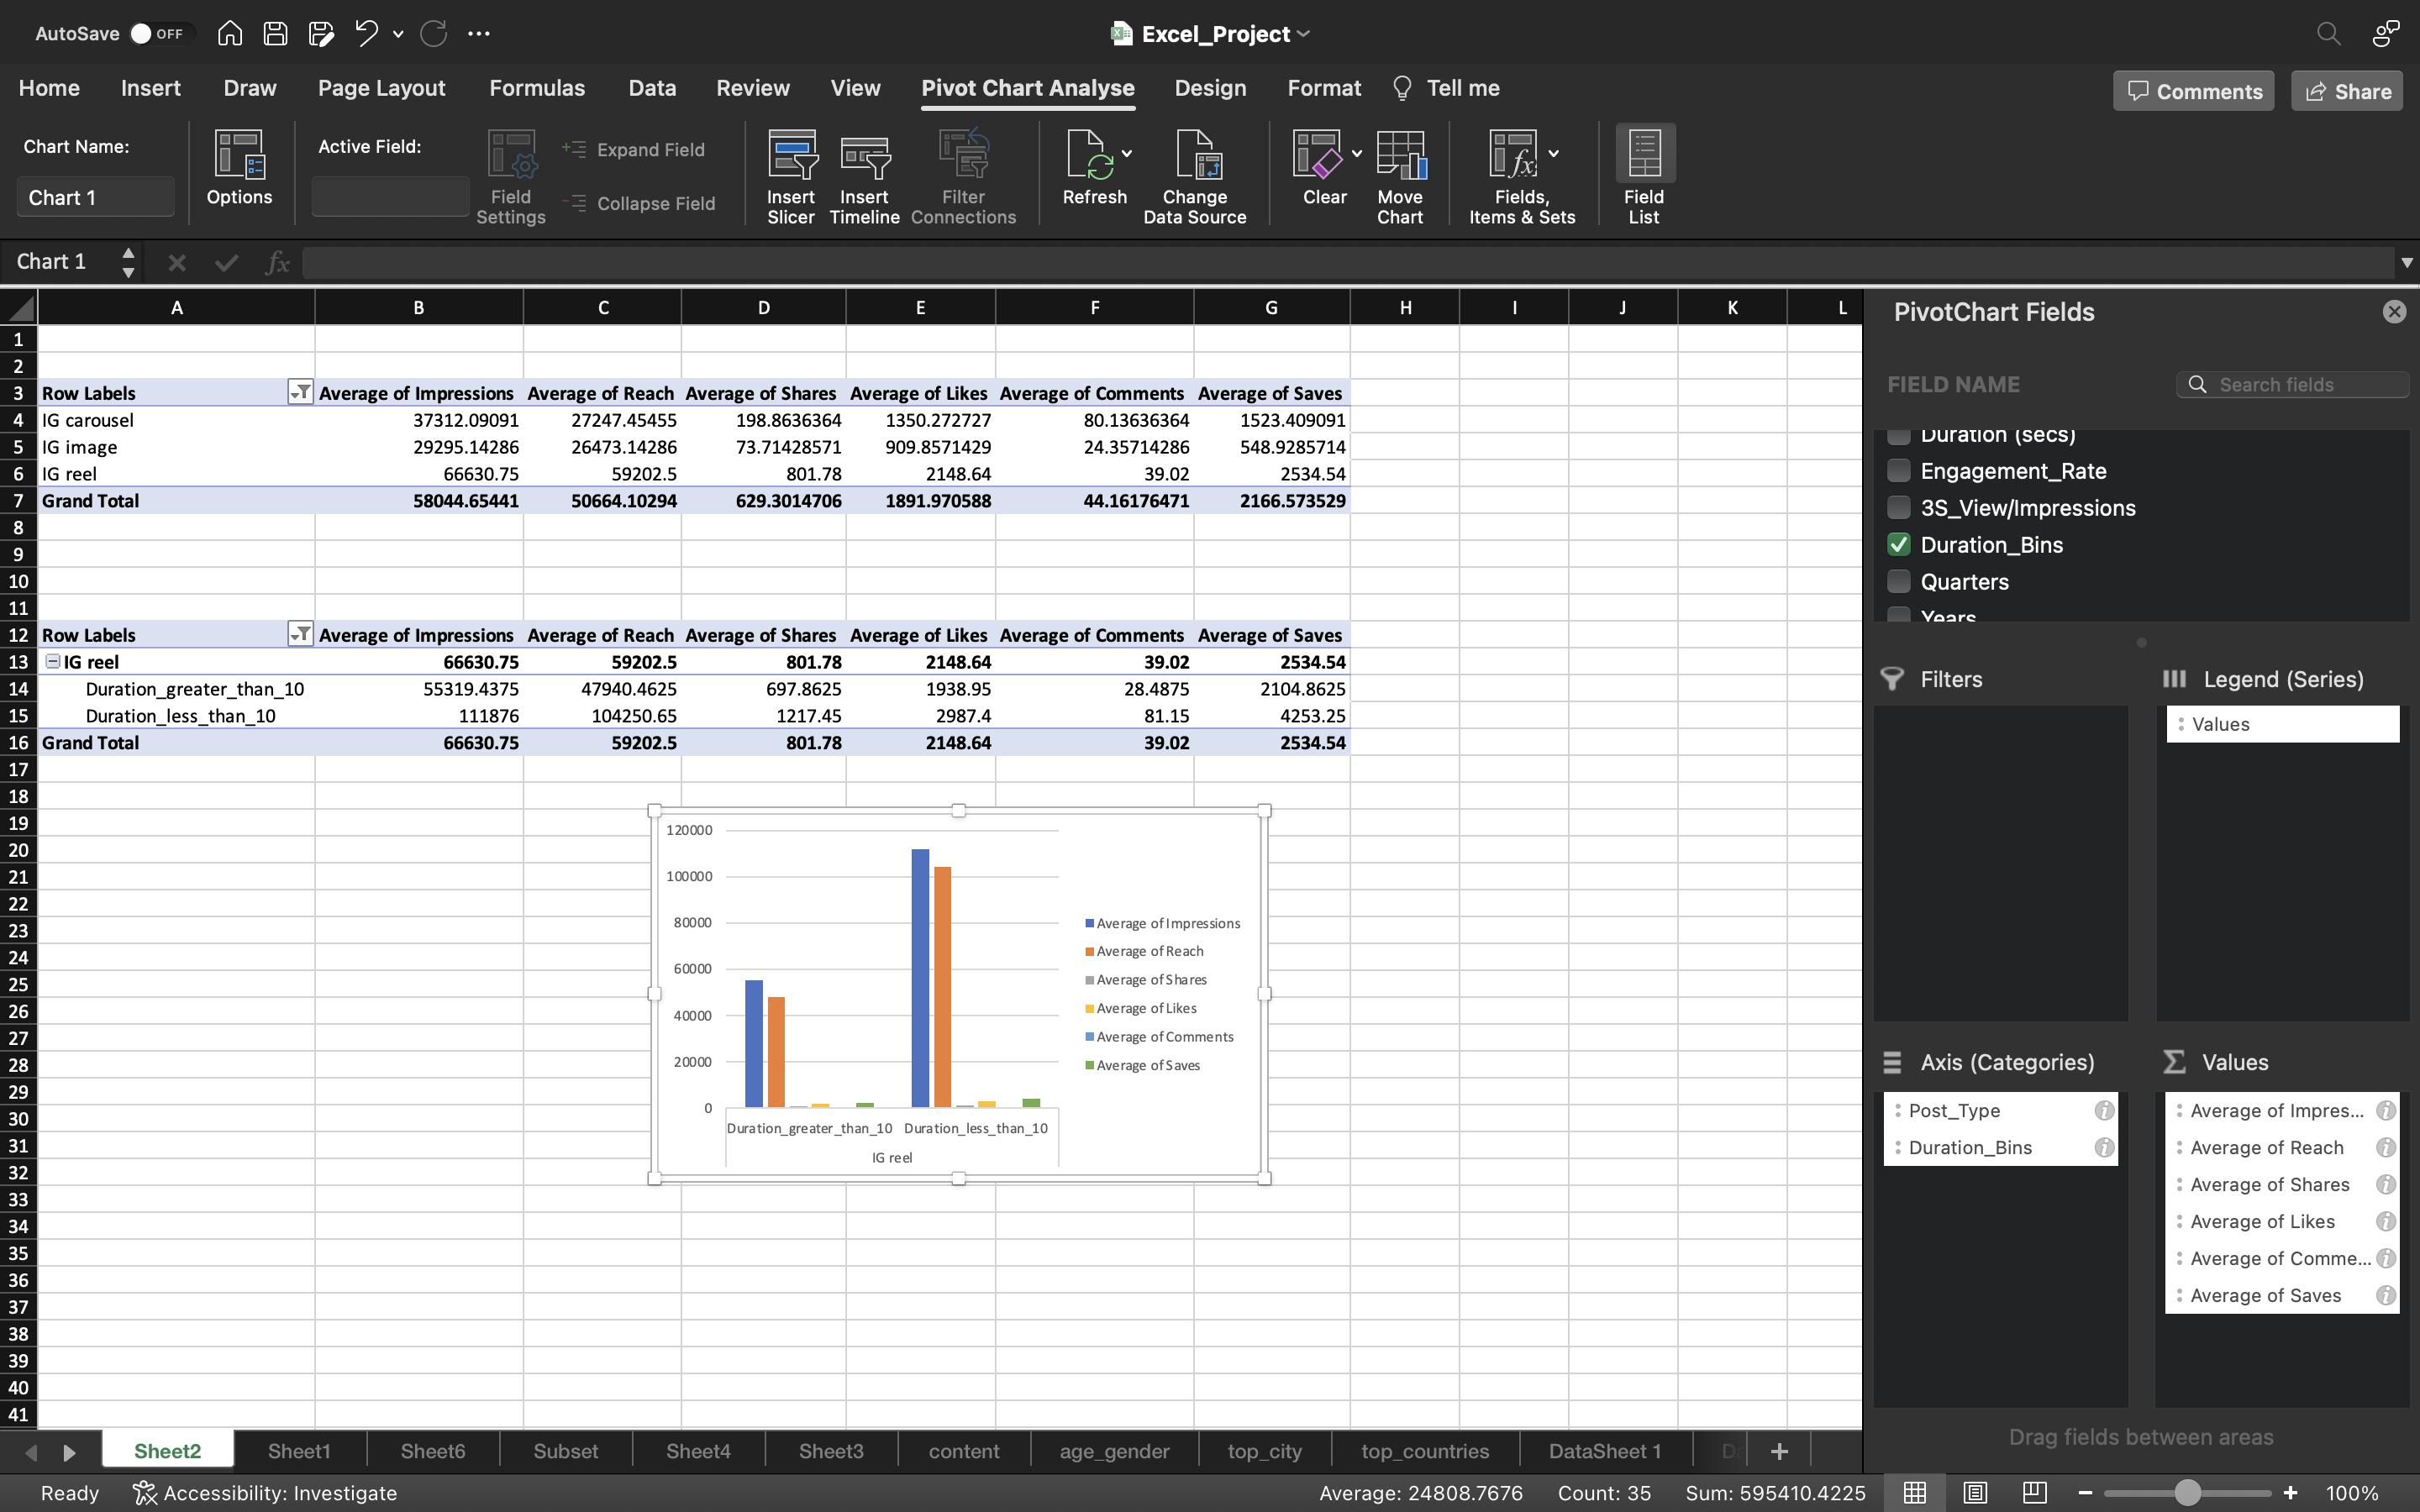Click Insert Slicer
The height and width of the screenshot is (1512, 2420).
pos(791,177)
